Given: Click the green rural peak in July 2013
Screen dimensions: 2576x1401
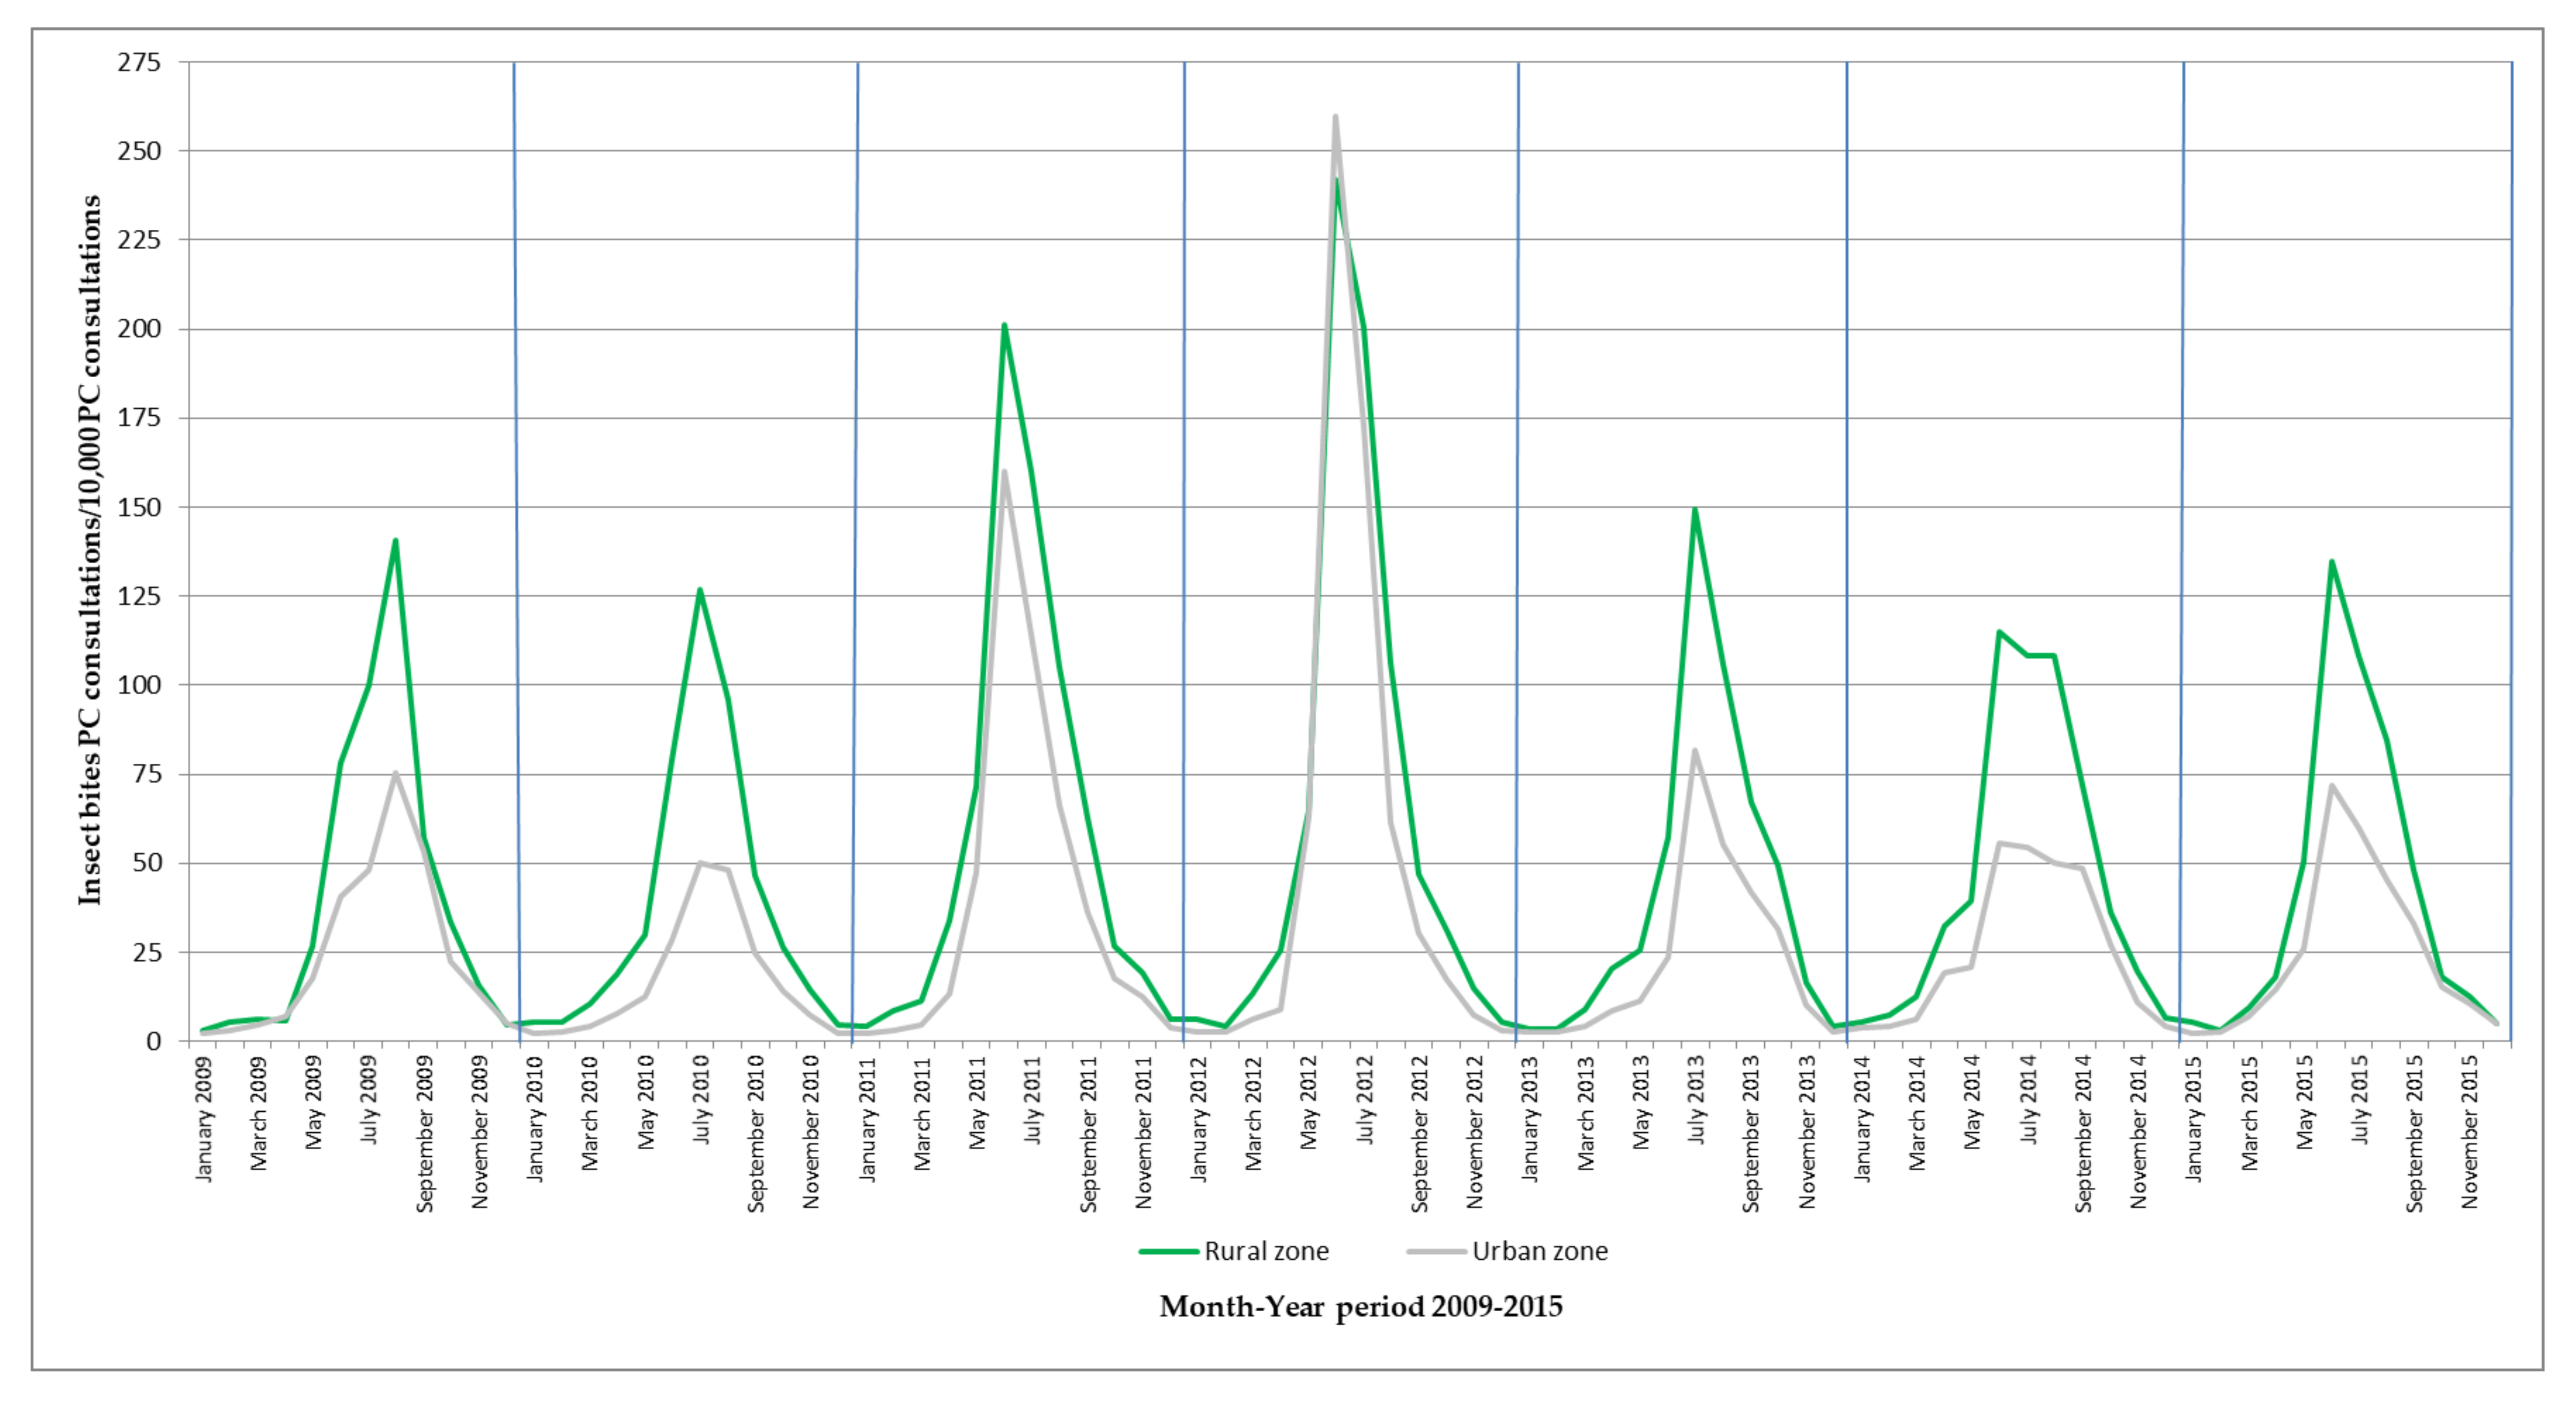Looking at the screenshot, I should (x=1695, y=510).
